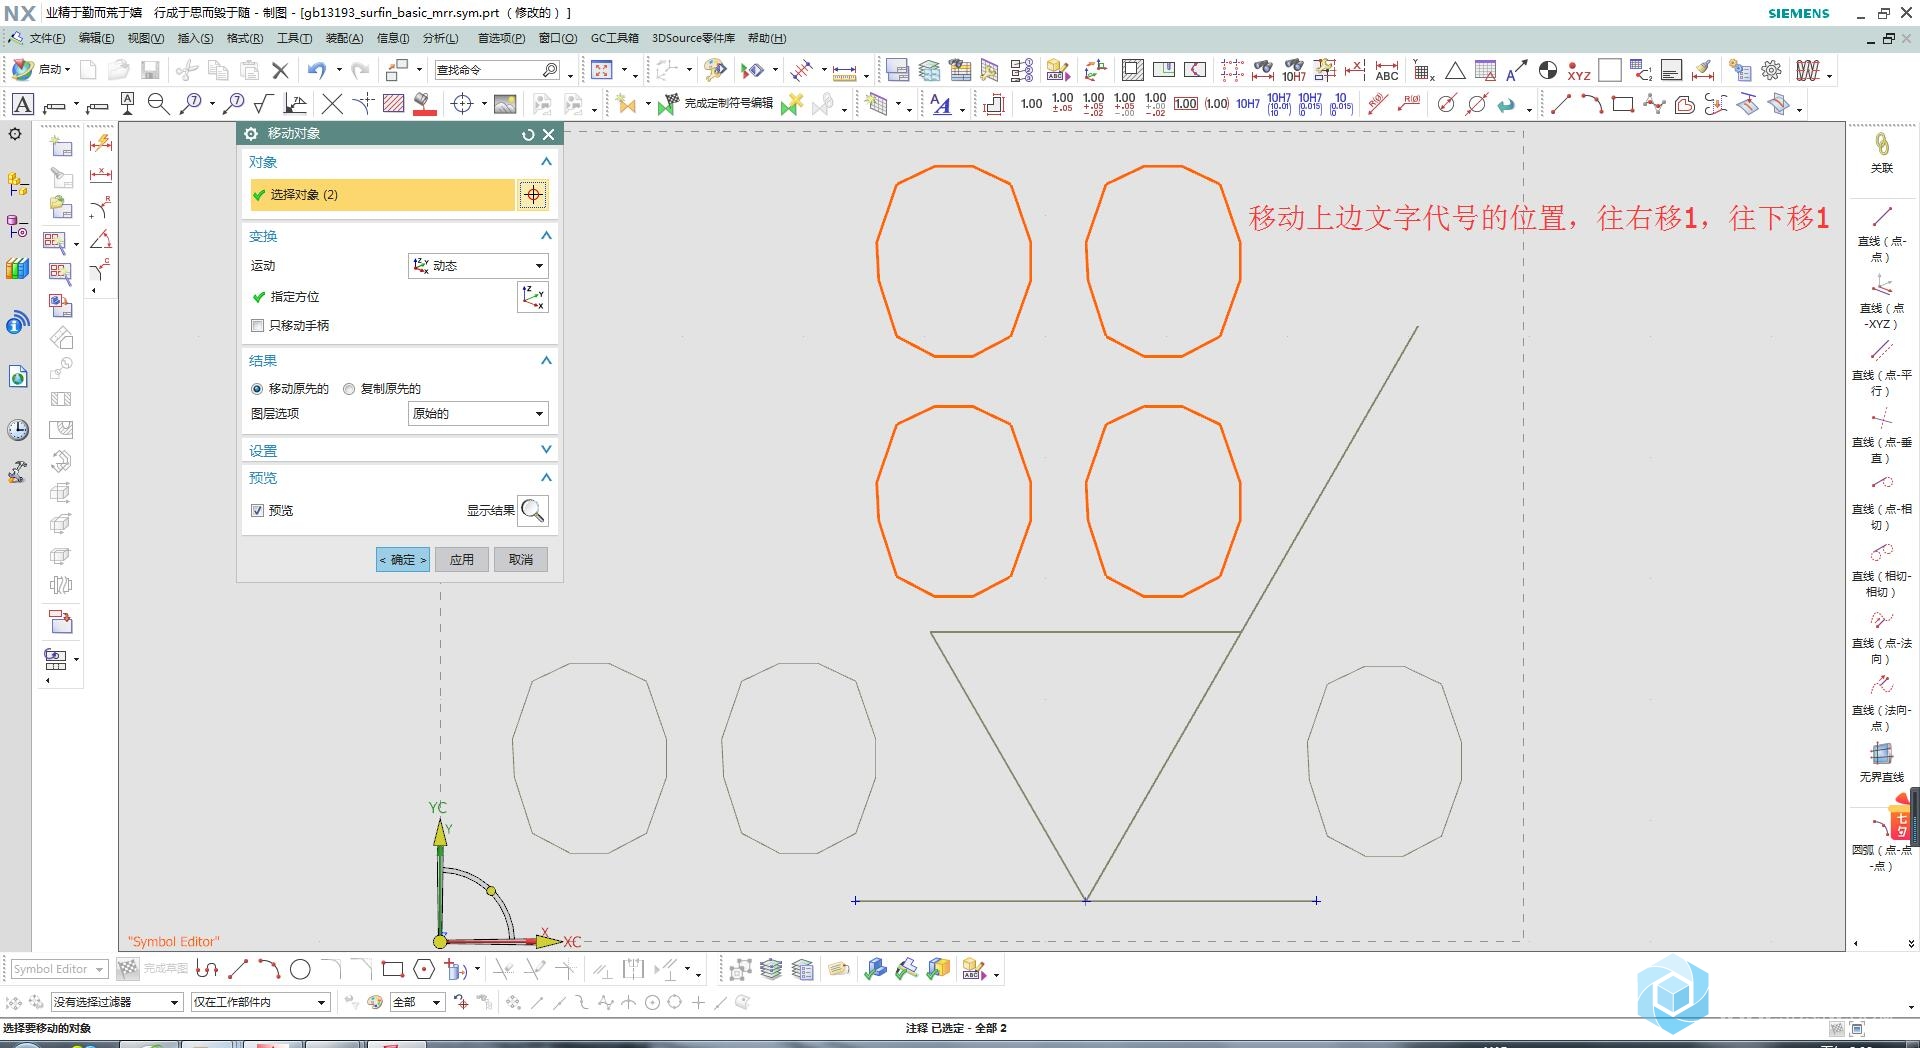Select the surface finish symbol tool
Viewport: 1920px width, 1048px height.
click(264, 104)
